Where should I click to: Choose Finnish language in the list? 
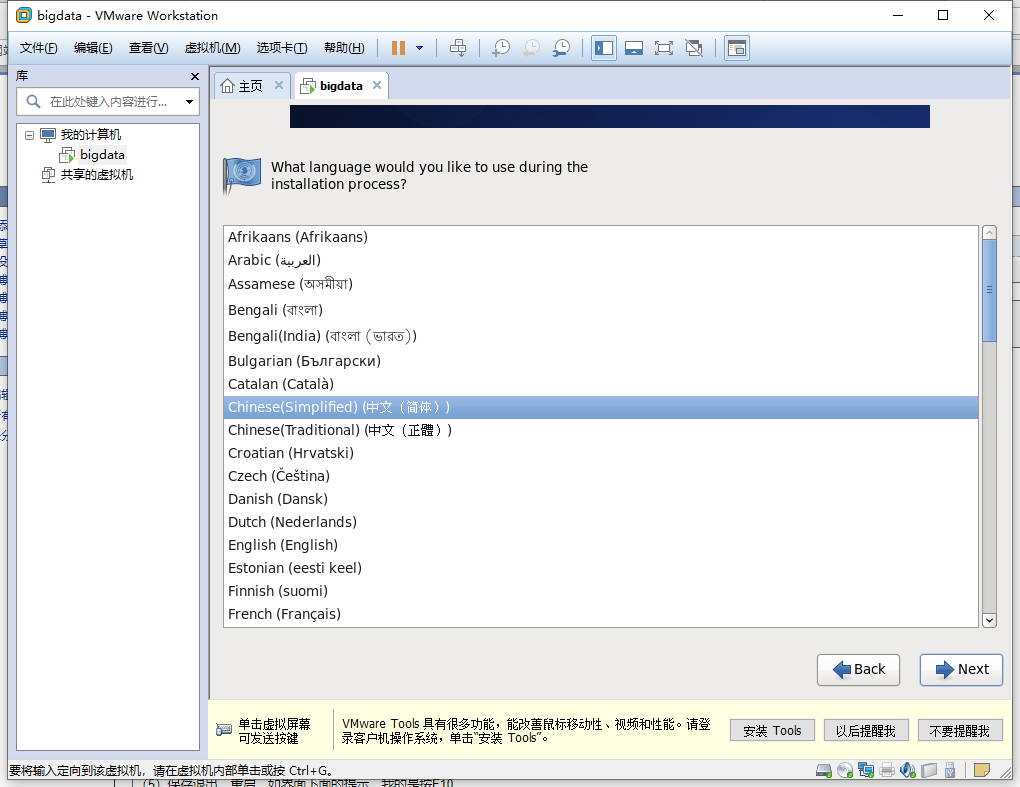pos(600,591)
